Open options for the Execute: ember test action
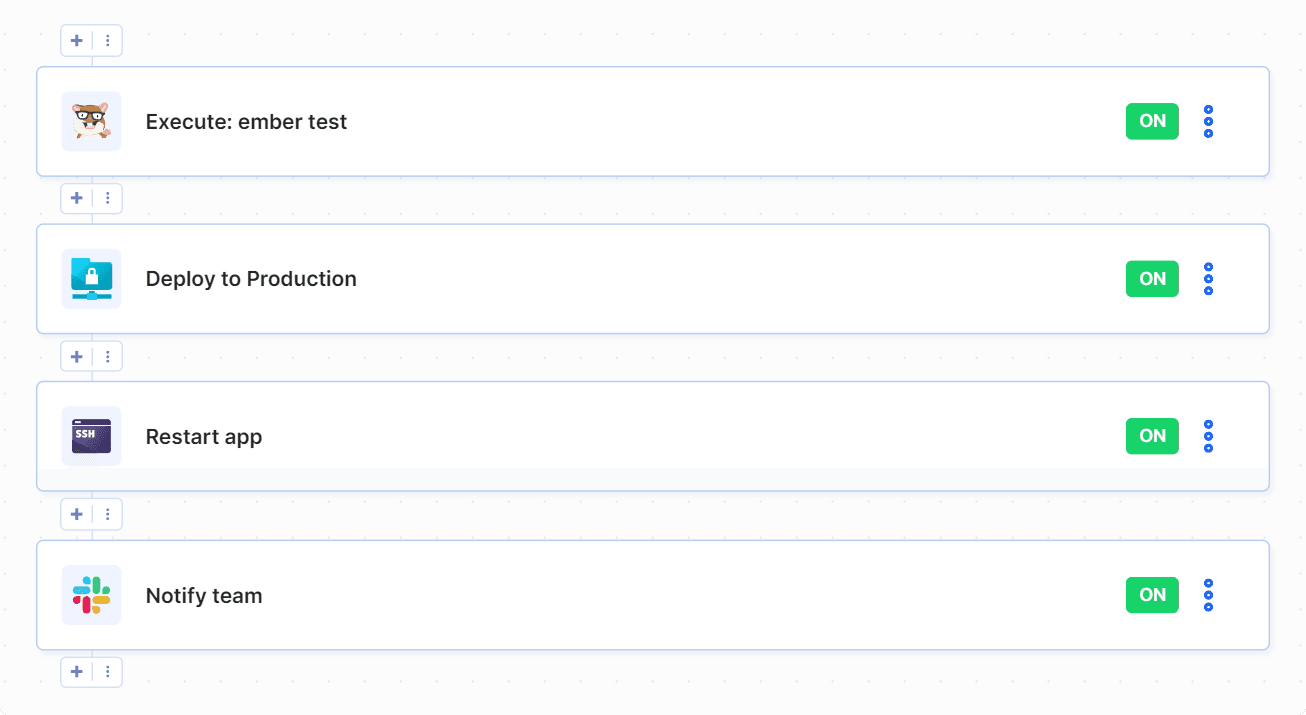This screenshot has height=715, width=1306. pyautogui.click(x=1208, y=121)
